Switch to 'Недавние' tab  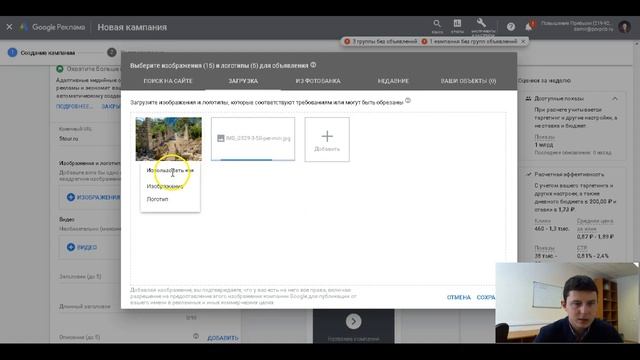[393, 81]
